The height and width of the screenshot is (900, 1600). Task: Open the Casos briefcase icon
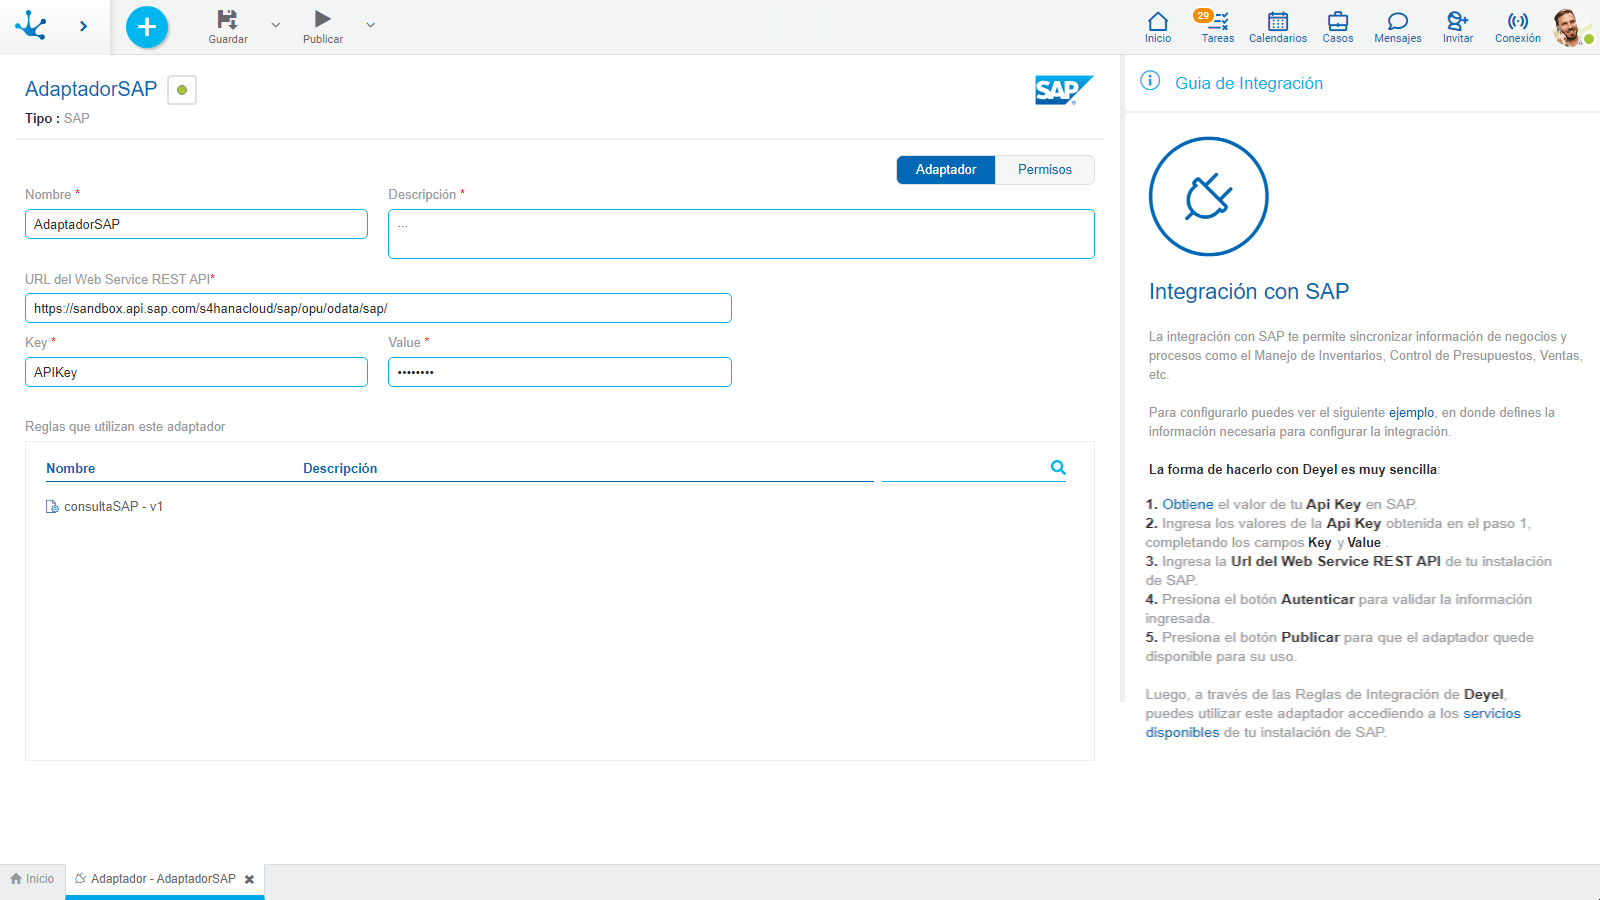click(1338, 21)
